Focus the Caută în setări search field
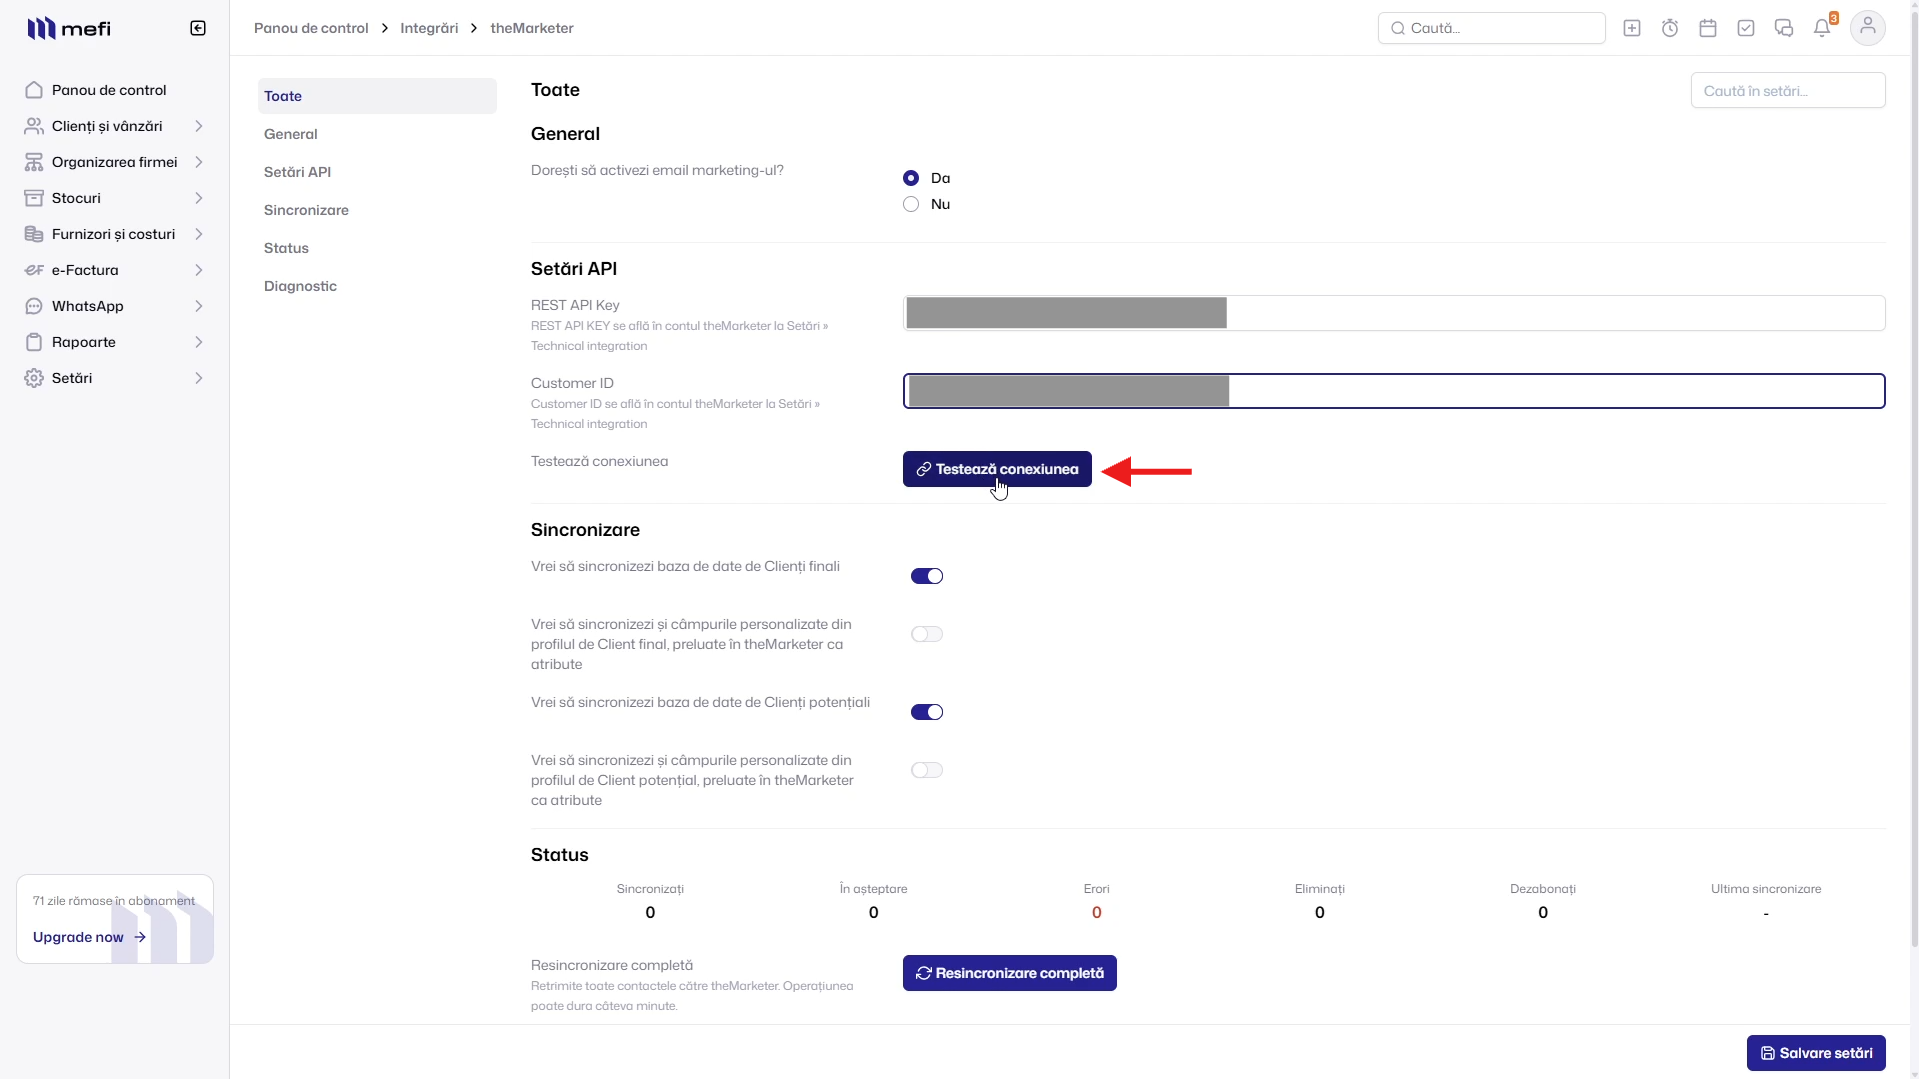 click(x=1788, y=90)
